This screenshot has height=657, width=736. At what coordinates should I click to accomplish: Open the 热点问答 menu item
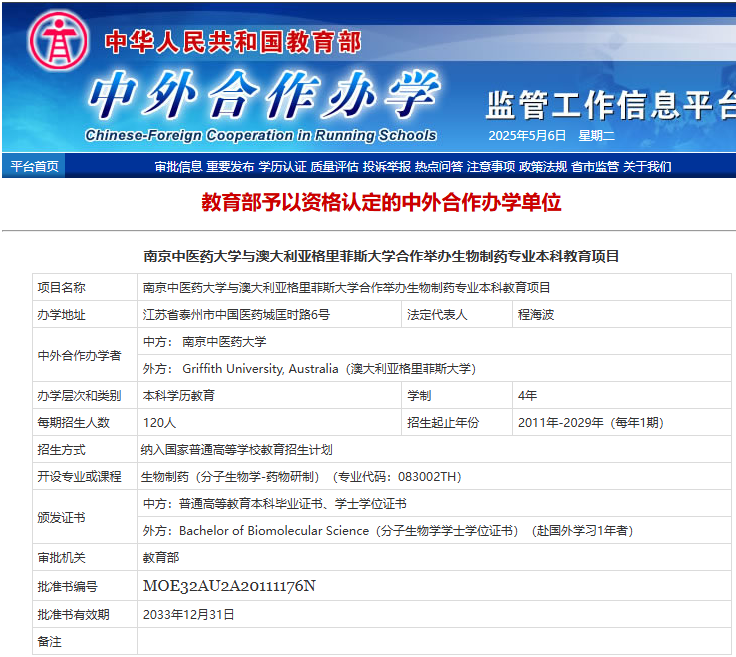click(x=438, y=167)
